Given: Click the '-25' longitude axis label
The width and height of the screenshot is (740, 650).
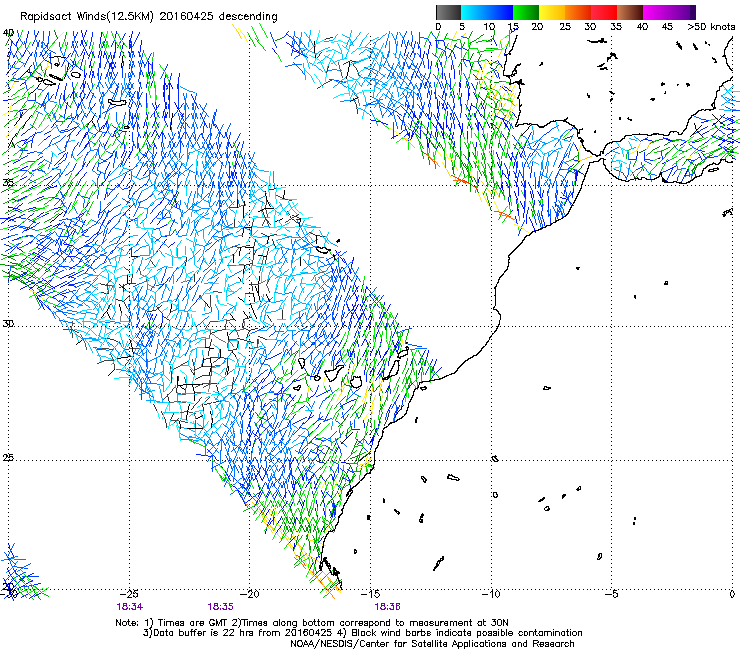Looking at the screenshot, I should [129, 594].
